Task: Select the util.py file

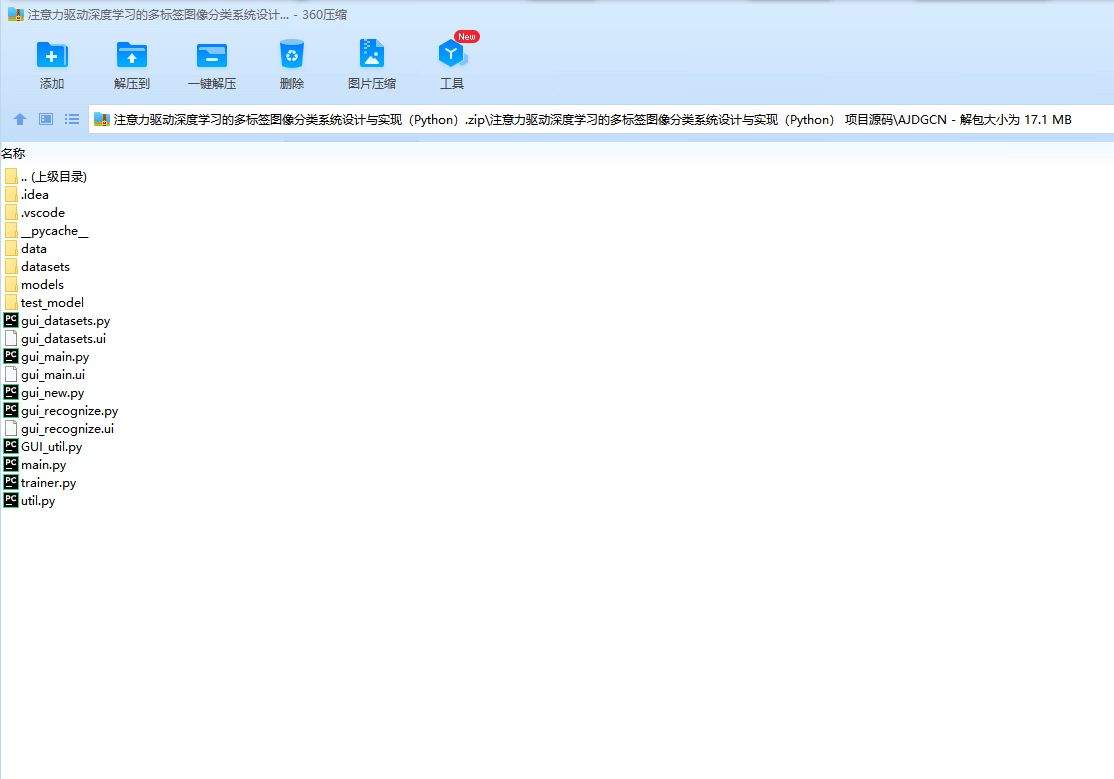Action: (x=30, y=500)
